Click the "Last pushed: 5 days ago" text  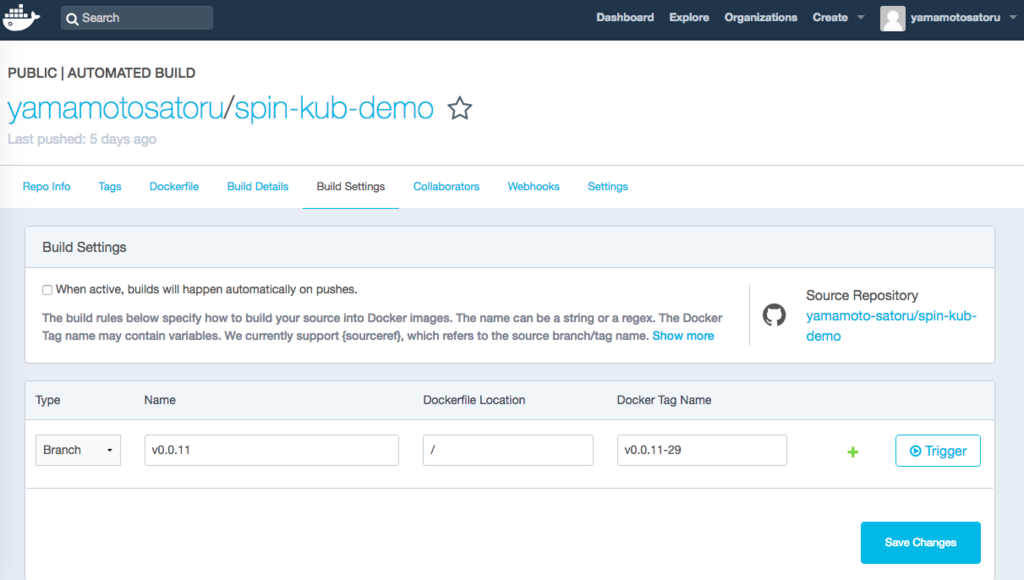82,139
